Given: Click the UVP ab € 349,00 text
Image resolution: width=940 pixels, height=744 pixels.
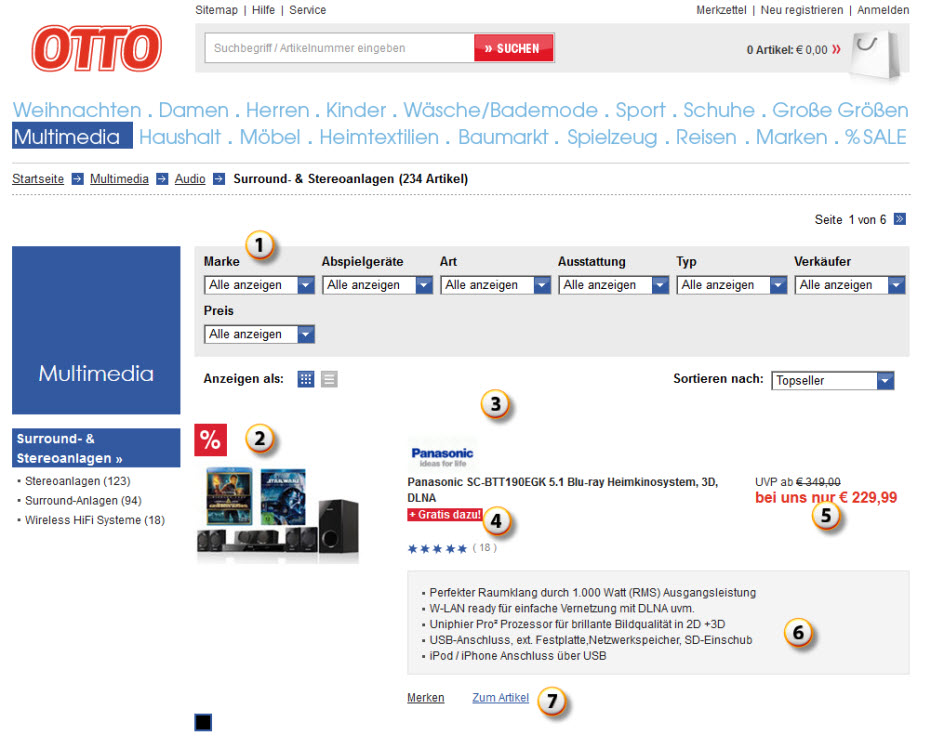Looking at the screenshot, I should point(797,482).
